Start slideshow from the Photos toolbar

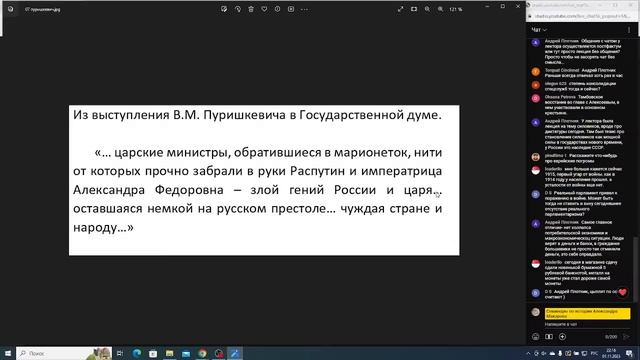coord(291,9)
